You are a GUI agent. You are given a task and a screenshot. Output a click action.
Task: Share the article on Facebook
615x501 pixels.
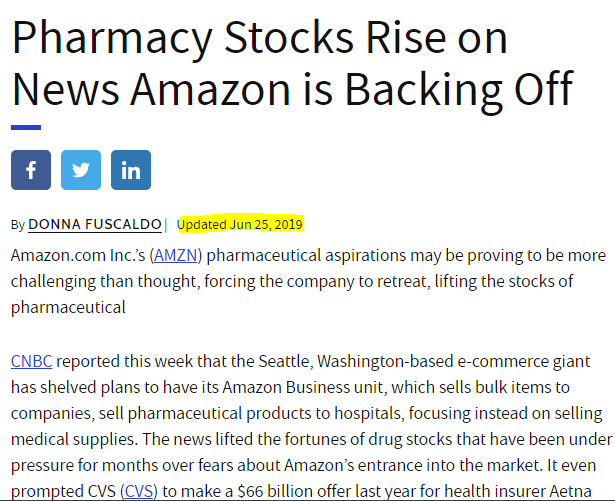pos(31,170)
